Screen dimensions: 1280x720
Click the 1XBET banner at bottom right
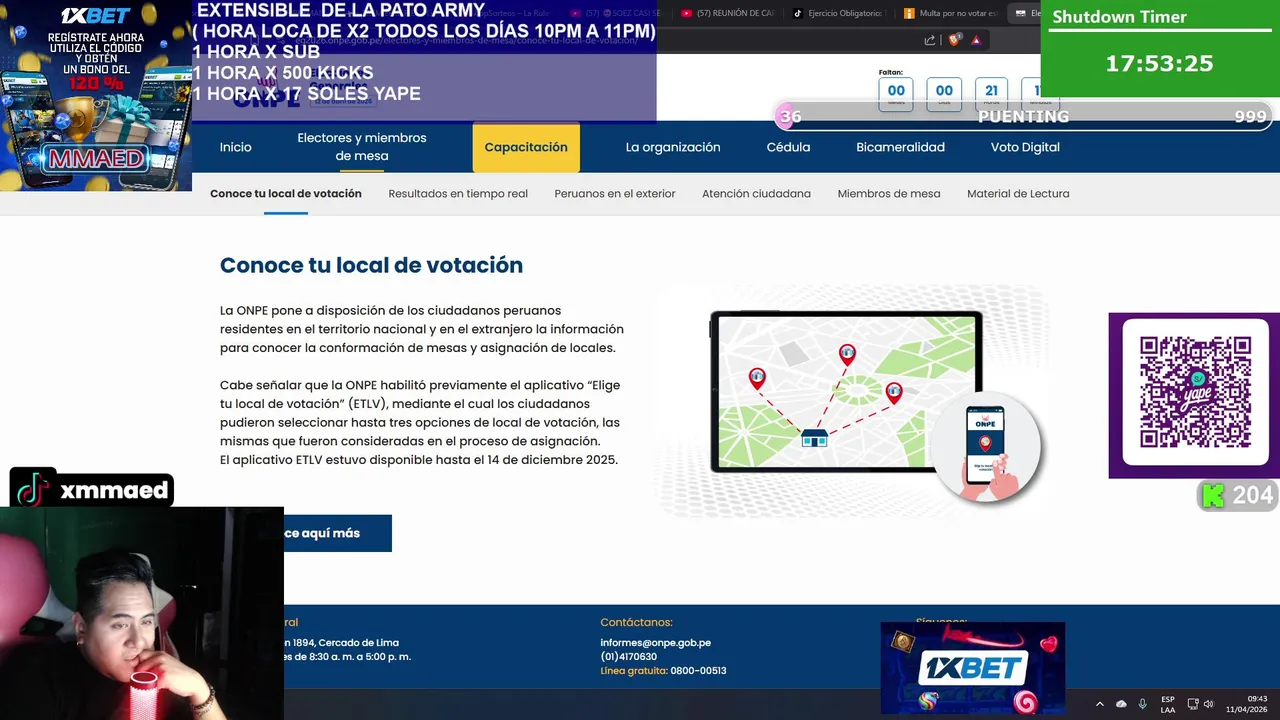(x=972, y=668)
